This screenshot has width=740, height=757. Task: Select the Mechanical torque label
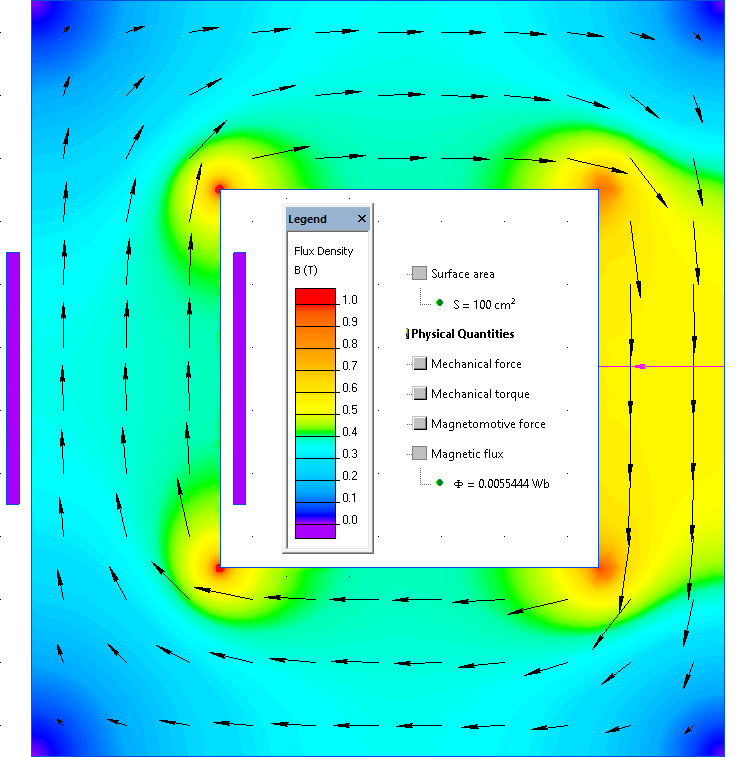pyautogui.click(x=480, y=394)
